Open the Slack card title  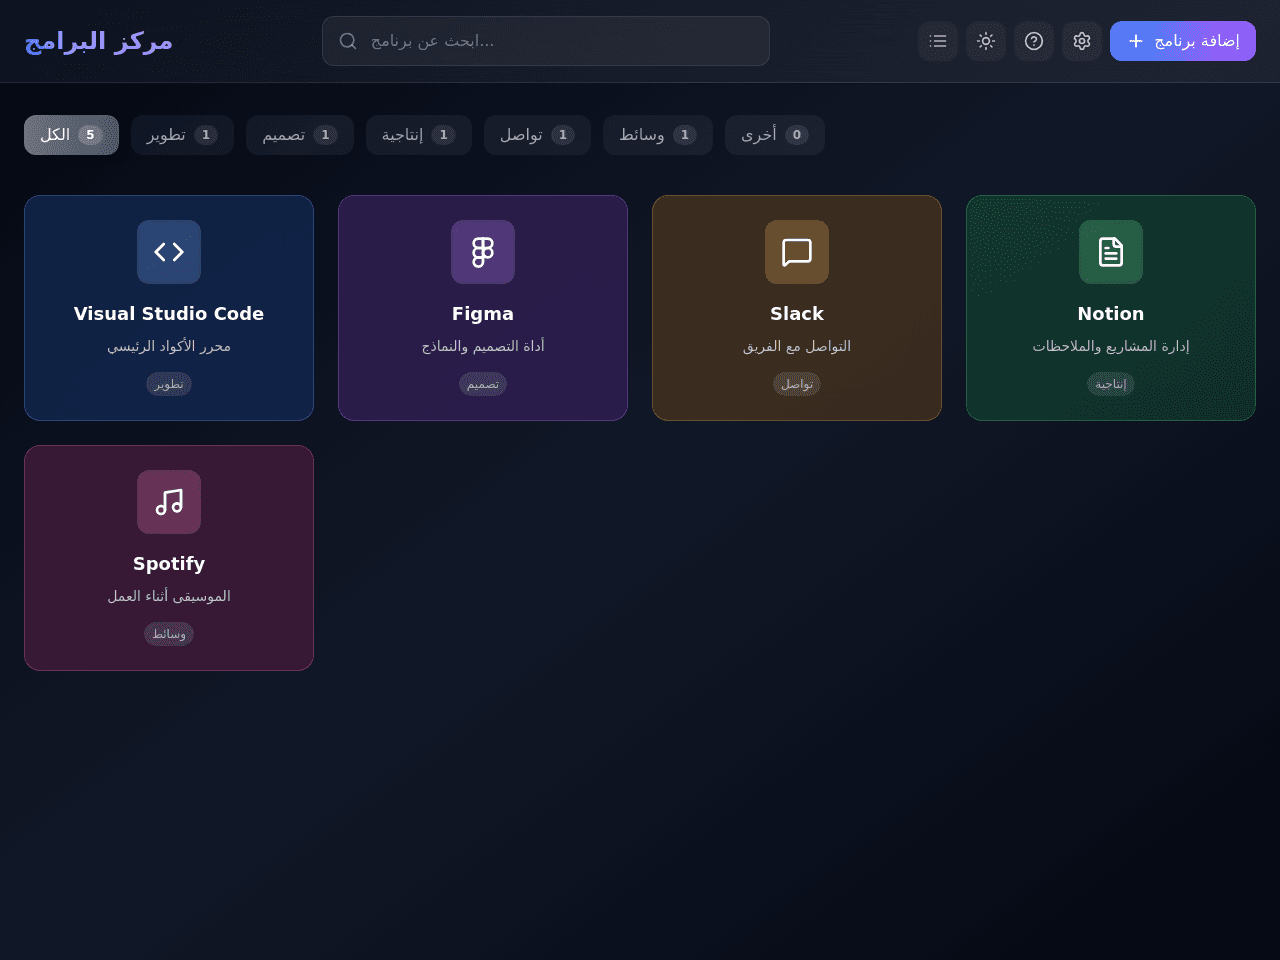click(797, 314)
